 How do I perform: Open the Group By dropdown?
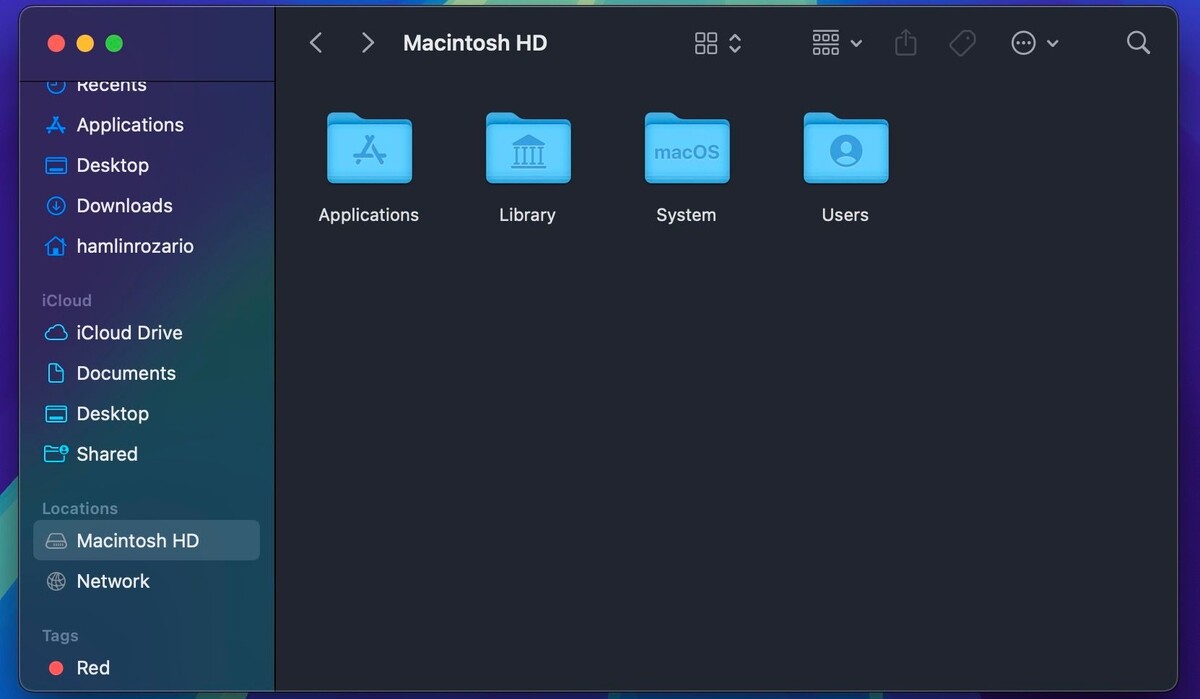pos(837,43)
